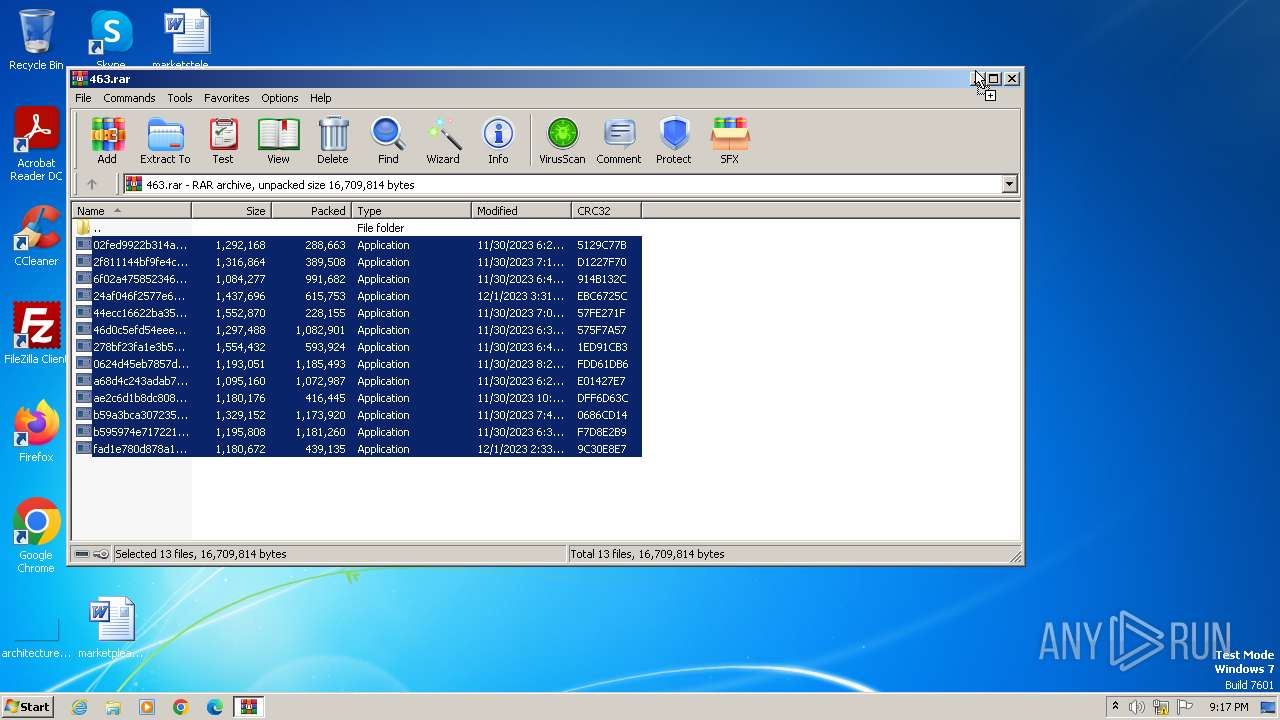Open Acrobat Reader DC desktop icon
This screenshot has width=1280, height=720.
coord(36,144)
